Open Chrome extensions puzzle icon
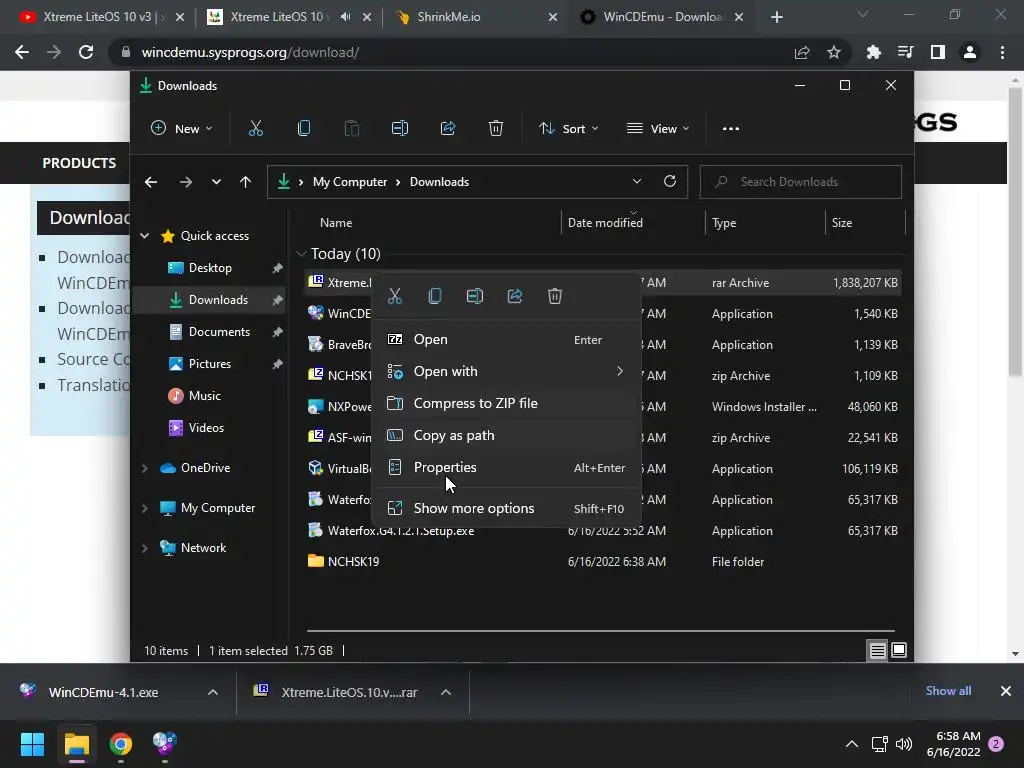 [873, 52]
